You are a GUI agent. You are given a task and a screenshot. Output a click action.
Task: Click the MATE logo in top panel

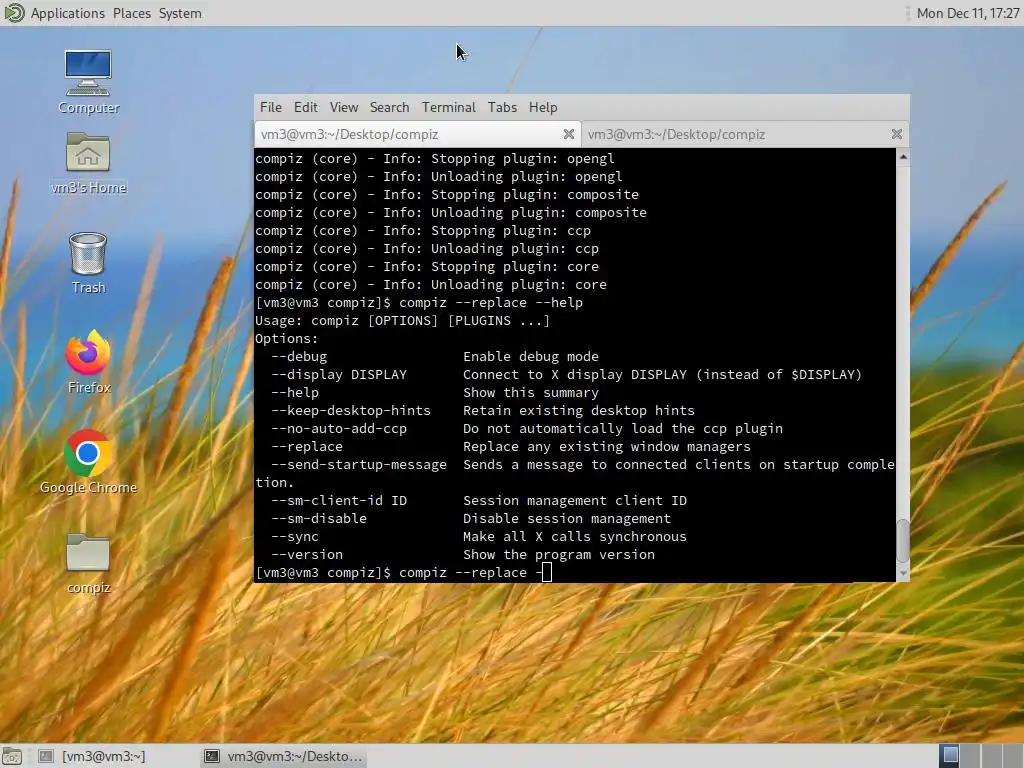click(x=14, y=13)
